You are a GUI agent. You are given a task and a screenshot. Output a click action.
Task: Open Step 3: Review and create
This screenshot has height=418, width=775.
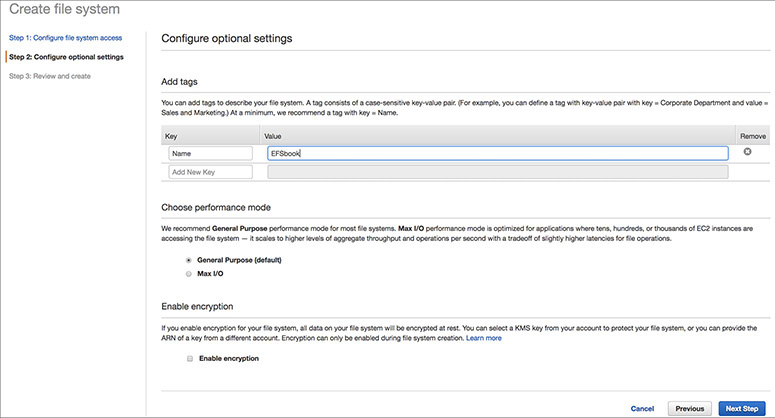pyautogui.click(x=50, y=76)
